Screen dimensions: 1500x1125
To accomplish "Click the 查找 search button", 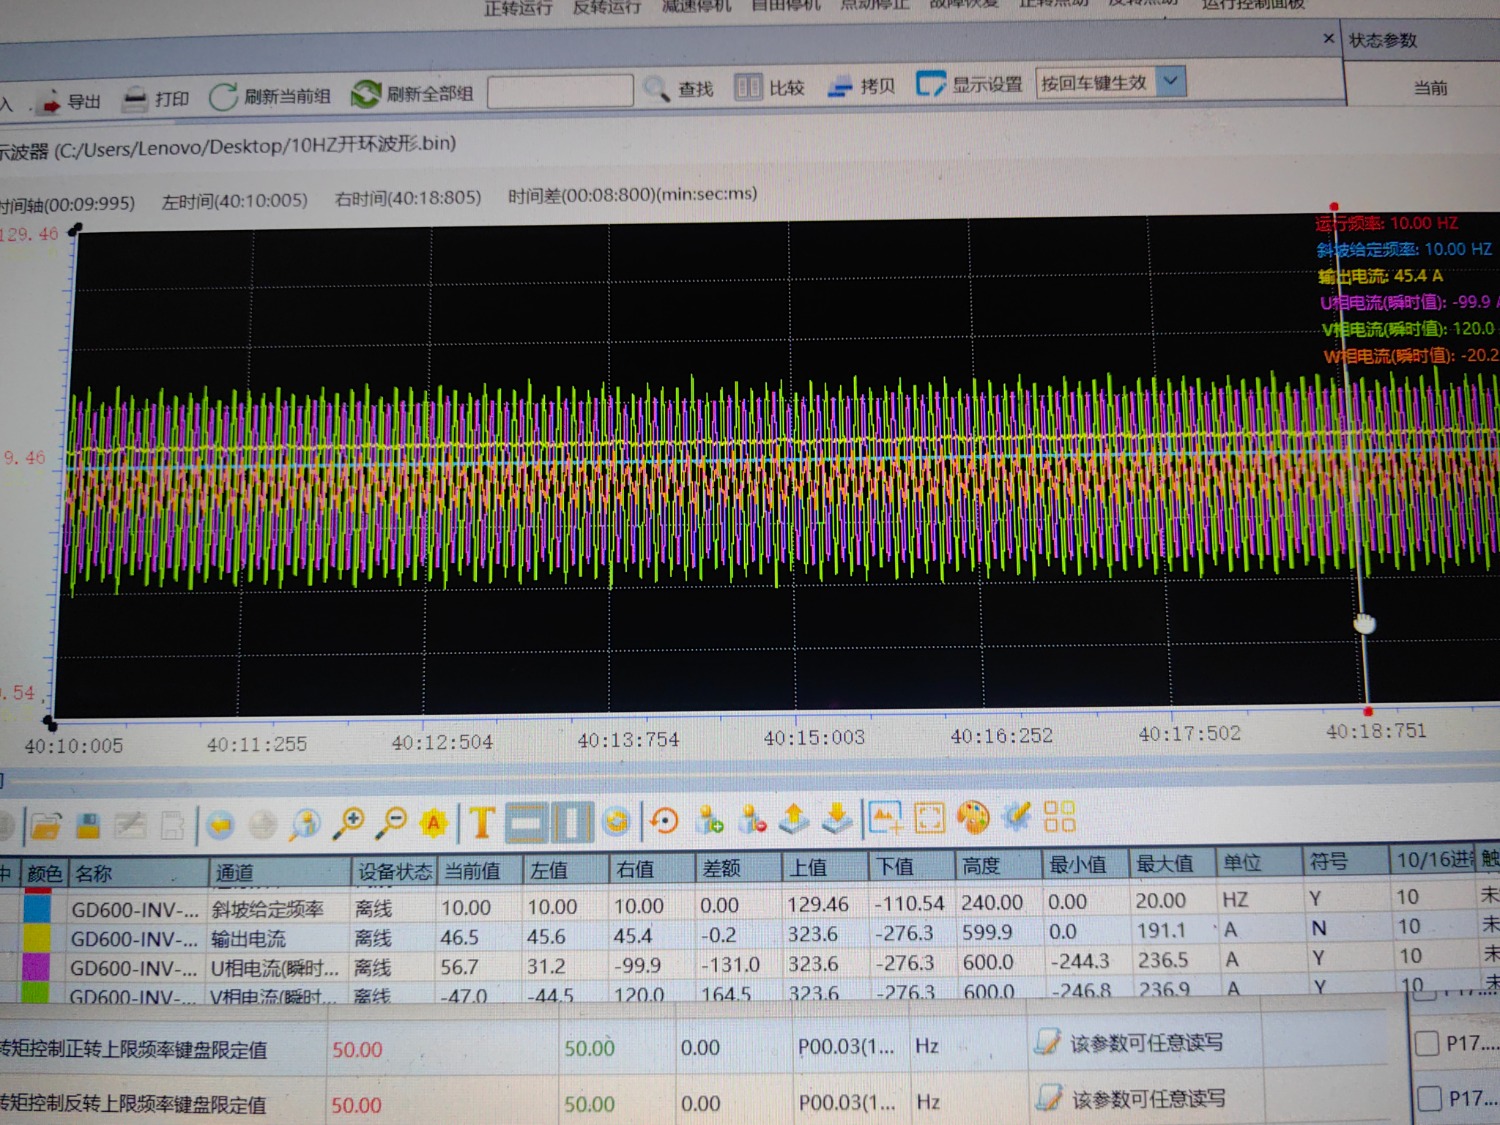I will pyautogui.click(x=679, y=89).
